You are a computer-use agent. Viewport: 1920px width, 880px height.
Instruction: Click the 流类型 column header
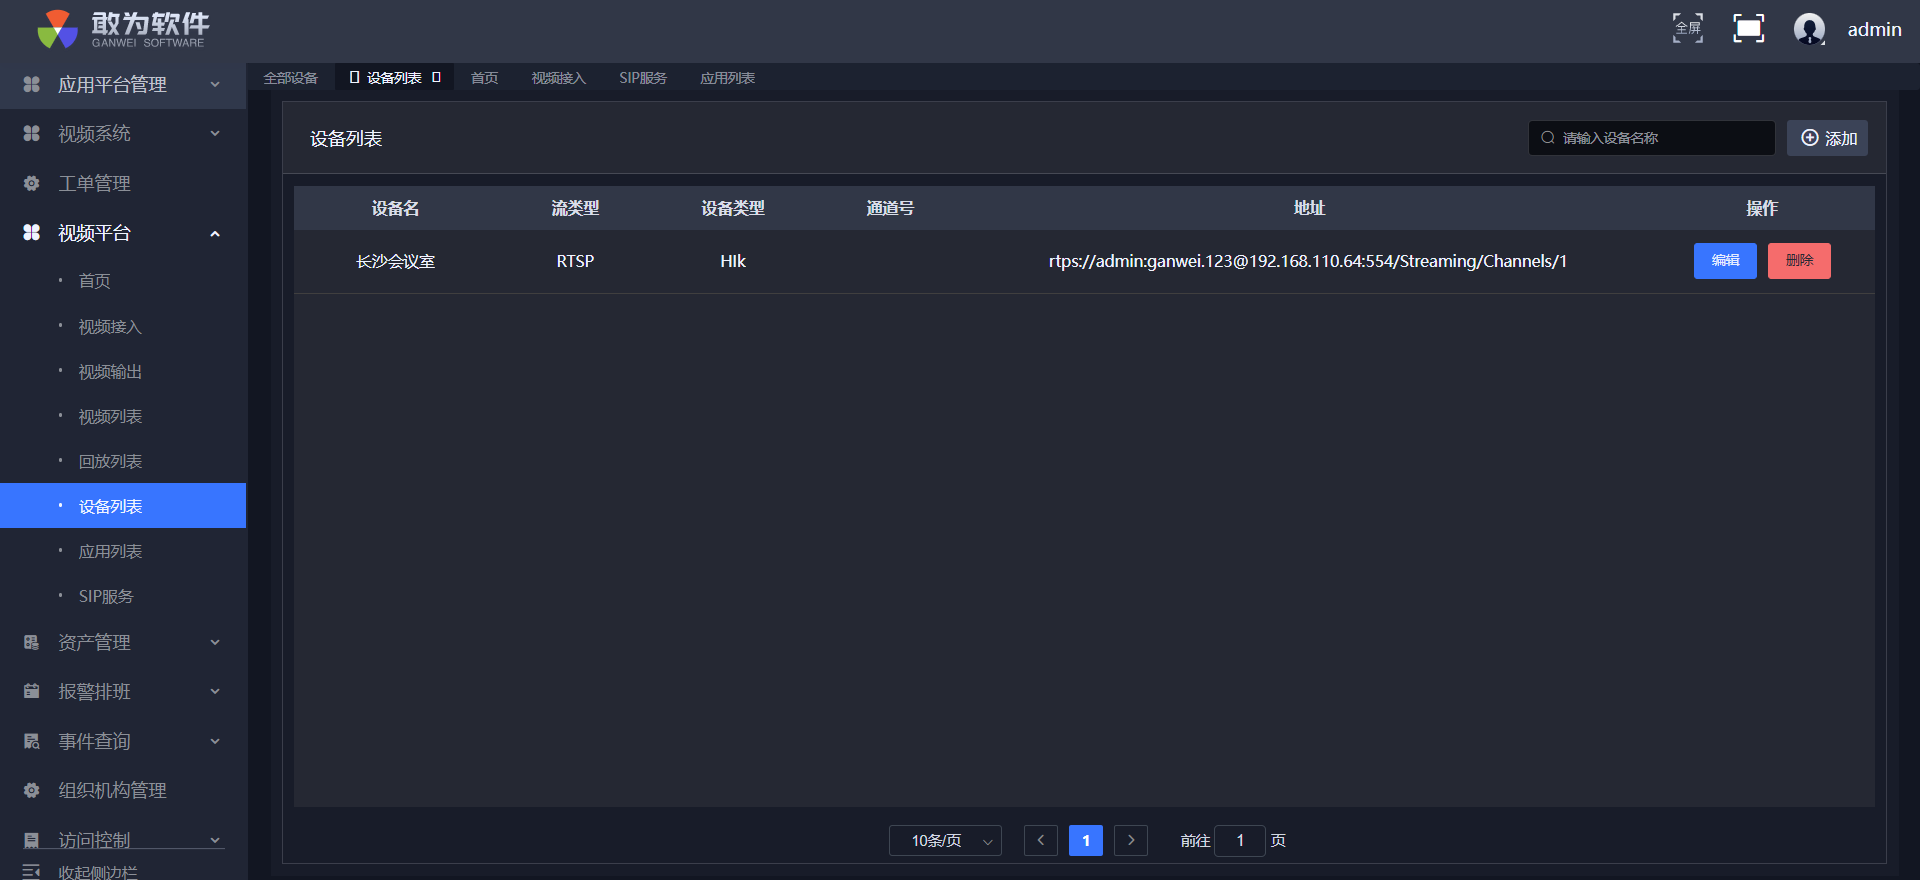[x=575, y=208]
